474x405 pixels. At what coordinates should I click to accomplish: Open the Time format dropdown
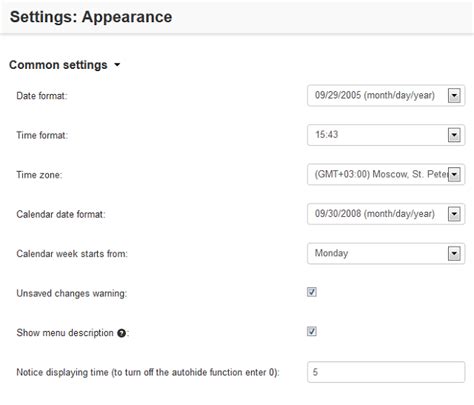(x=386, y=135)
